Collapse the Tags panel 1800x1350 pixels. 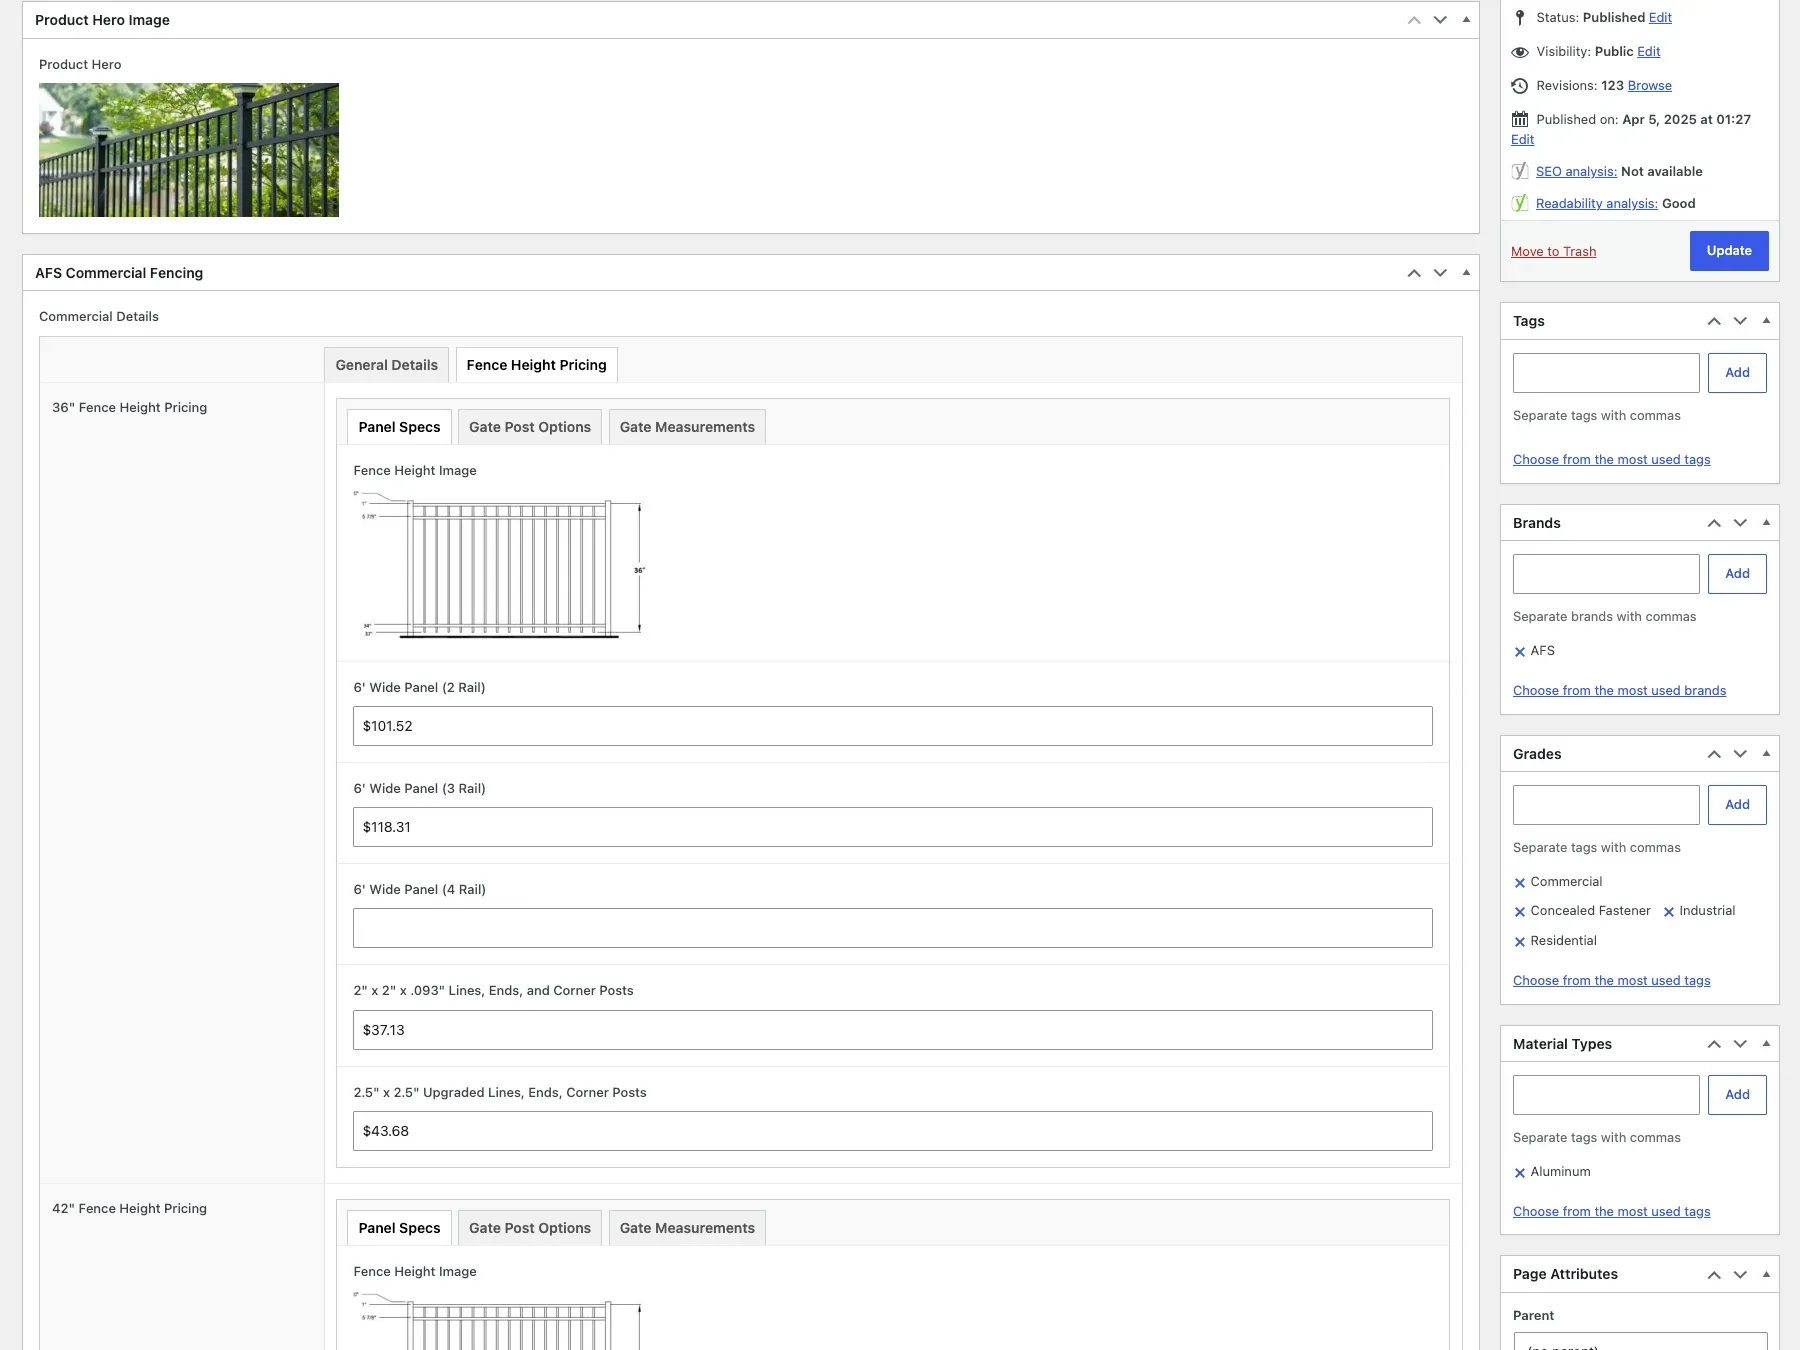click(x=1766, y=321)
